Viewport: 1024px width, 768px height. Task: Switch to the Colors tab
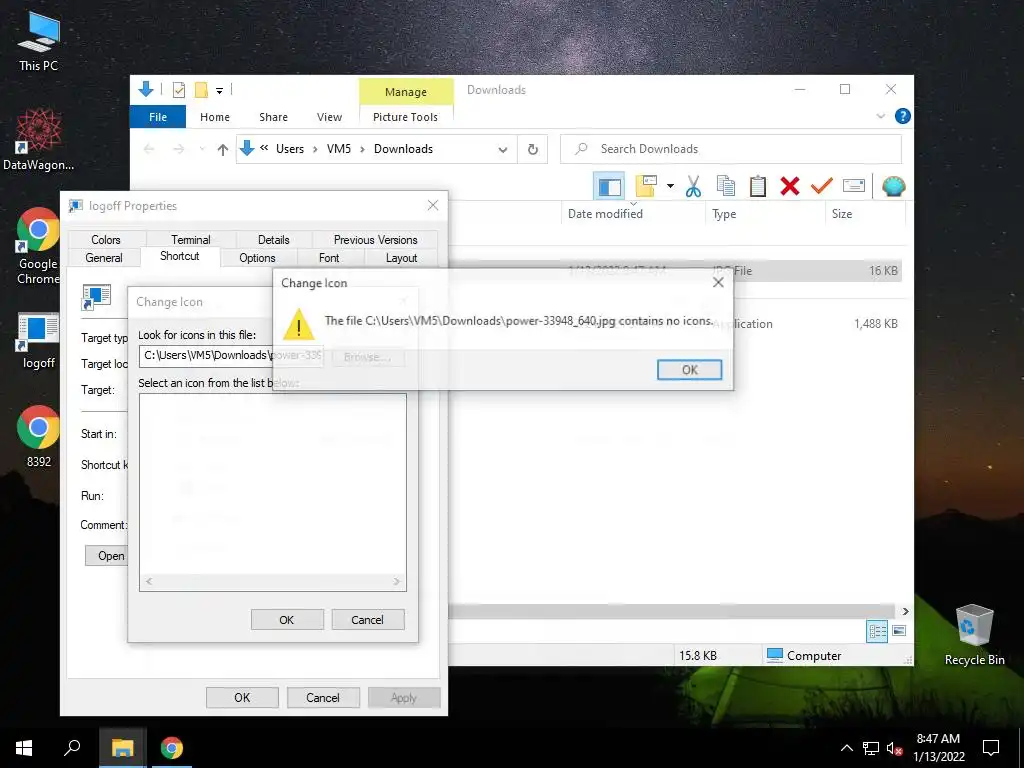pyautogui.click(x=106, y=240)
